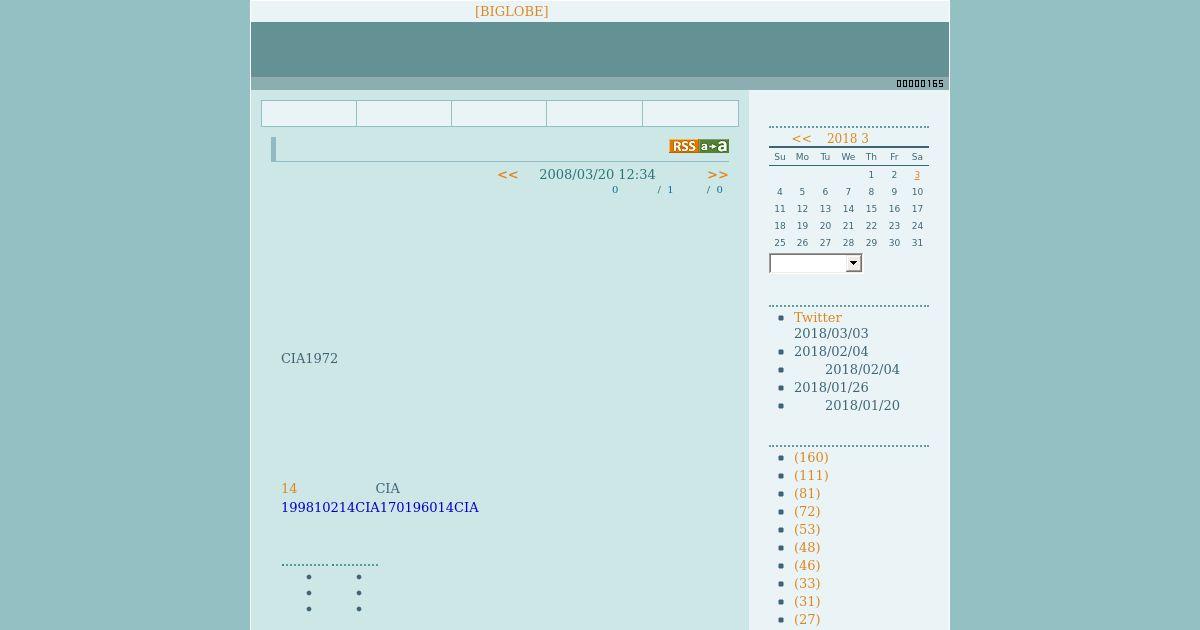Image resolution: width=1200 pixels, height=630 pixels.
Task: Open the category with (111) posts
Action: coord(811,476)
